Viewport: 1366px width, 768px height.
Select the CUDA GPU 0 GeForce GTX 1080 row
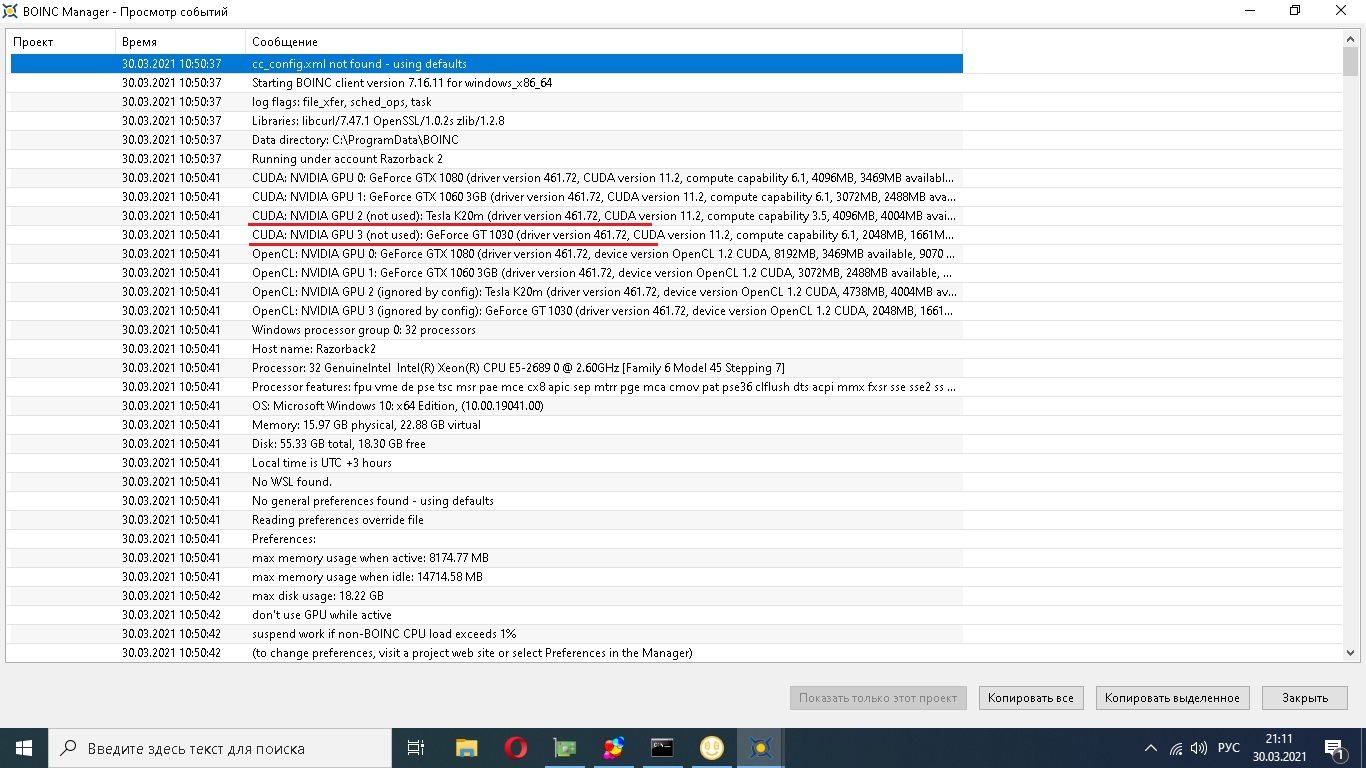[486, 178]
